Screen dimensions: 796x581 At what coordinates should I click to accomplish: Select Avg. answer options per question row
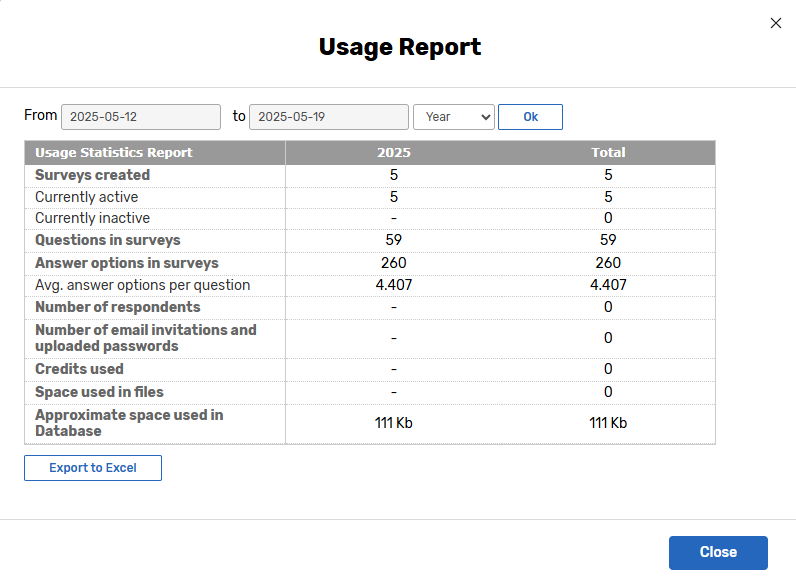click(x=142, y=285)
